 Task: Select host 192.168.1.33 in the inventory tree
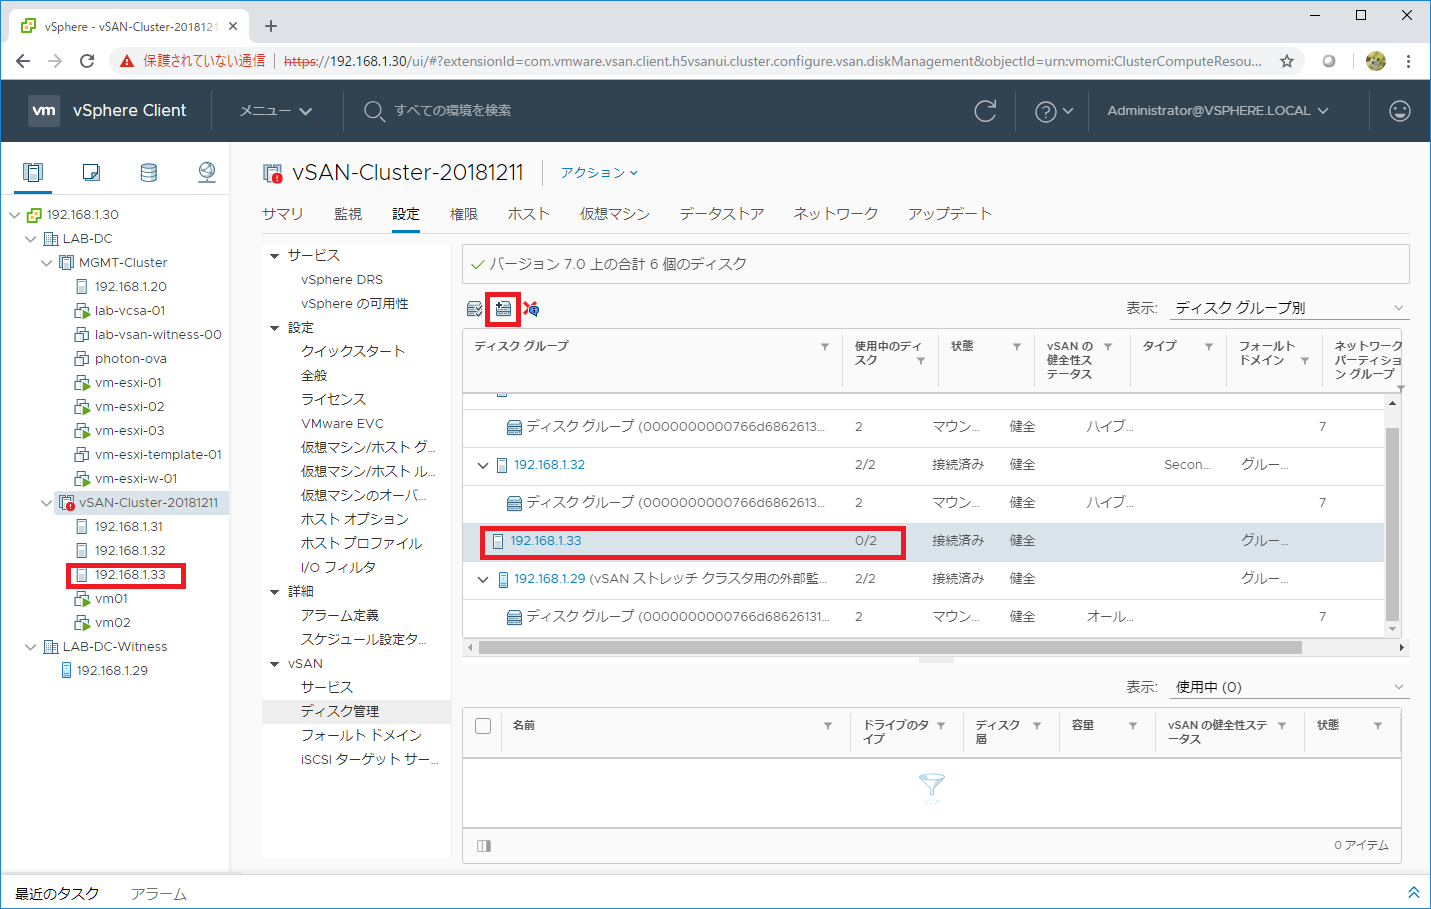click(130, 575)
